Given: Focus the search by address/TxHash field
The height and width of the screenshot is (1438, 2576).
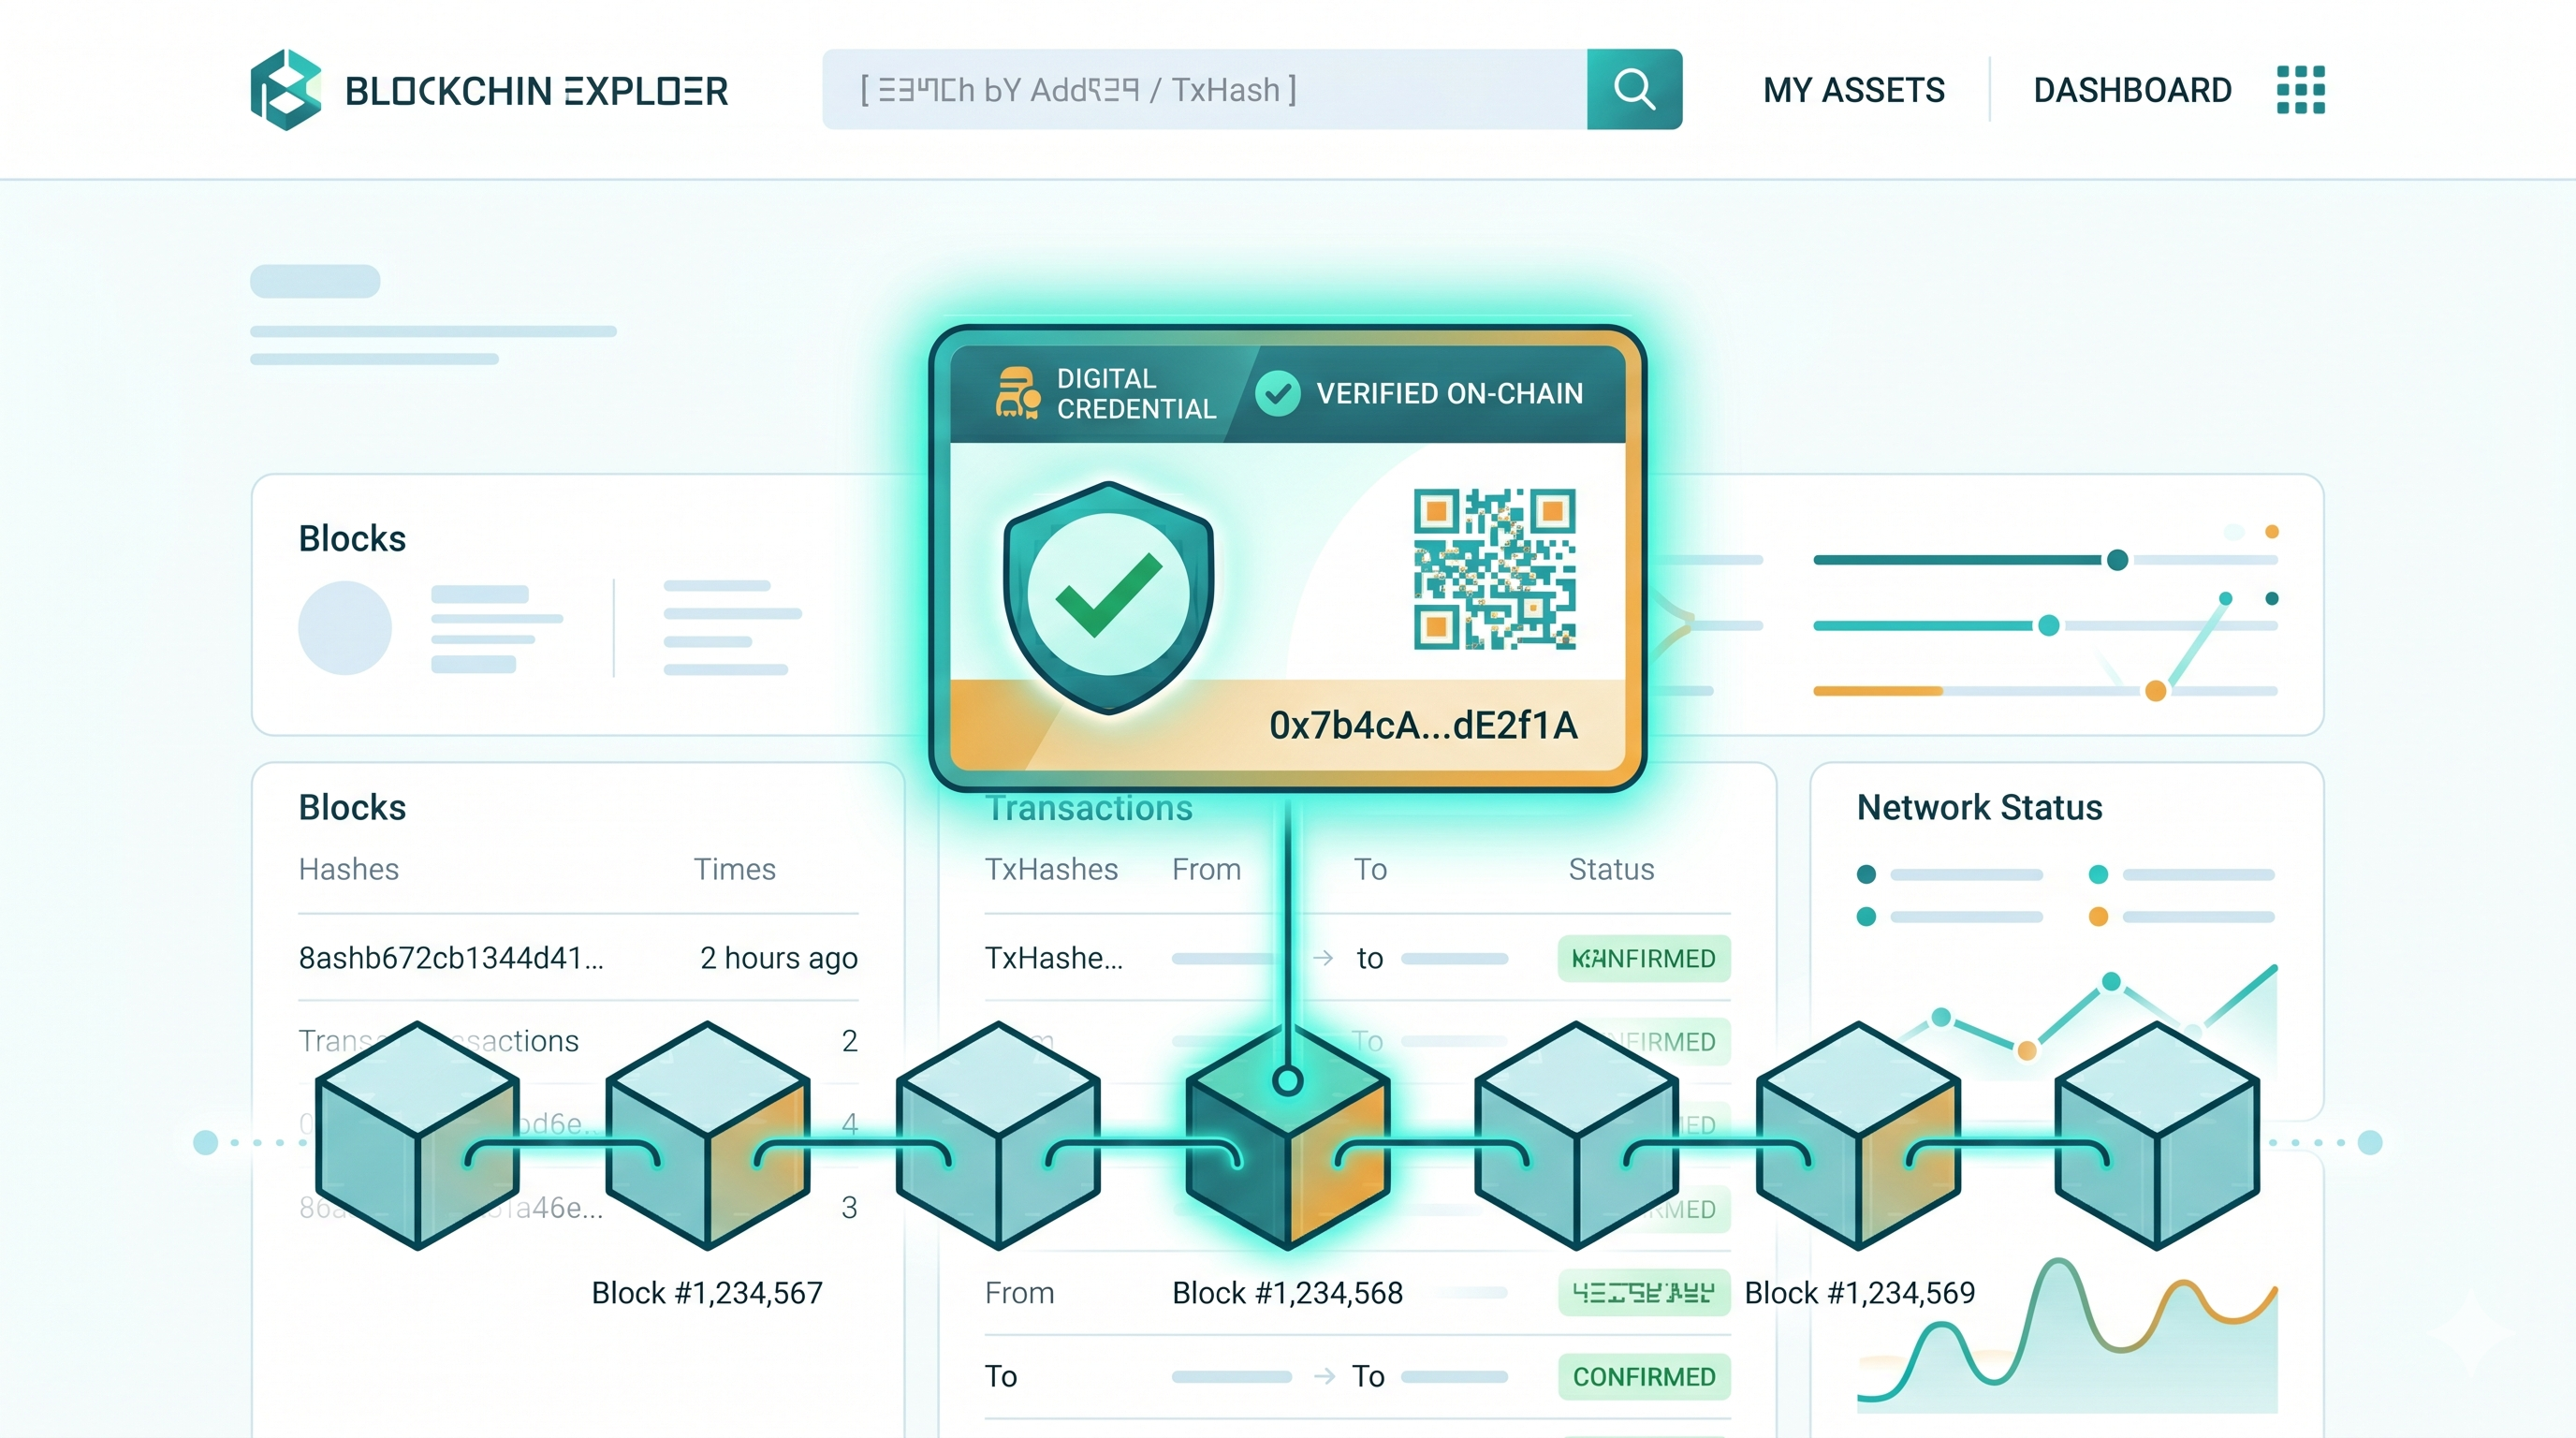Looking at the screenshot, I should (1204, 89).
